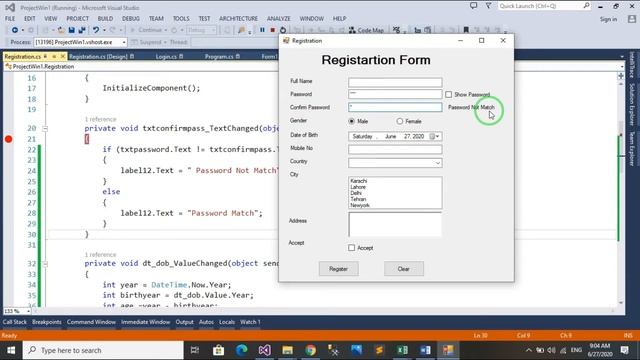Open Google Chrome from the taskbar
Viewport: 640px width, 360px height.
311,350
